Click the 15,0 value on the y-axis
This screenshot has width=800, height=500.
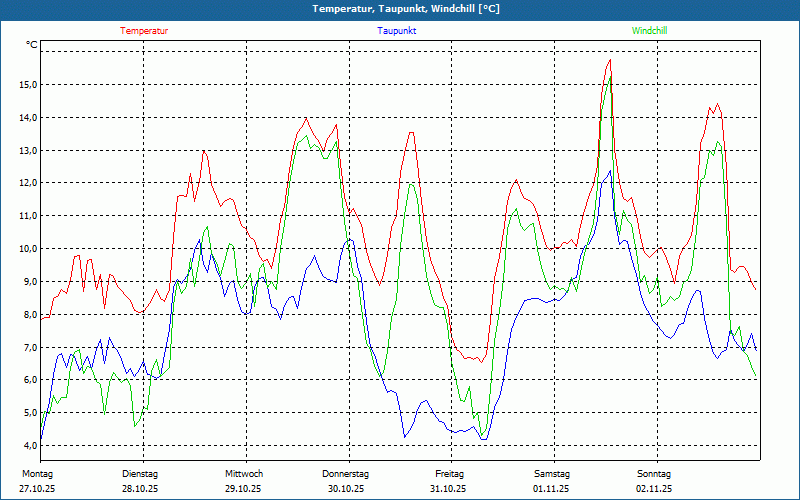click(x=28, y=85)
